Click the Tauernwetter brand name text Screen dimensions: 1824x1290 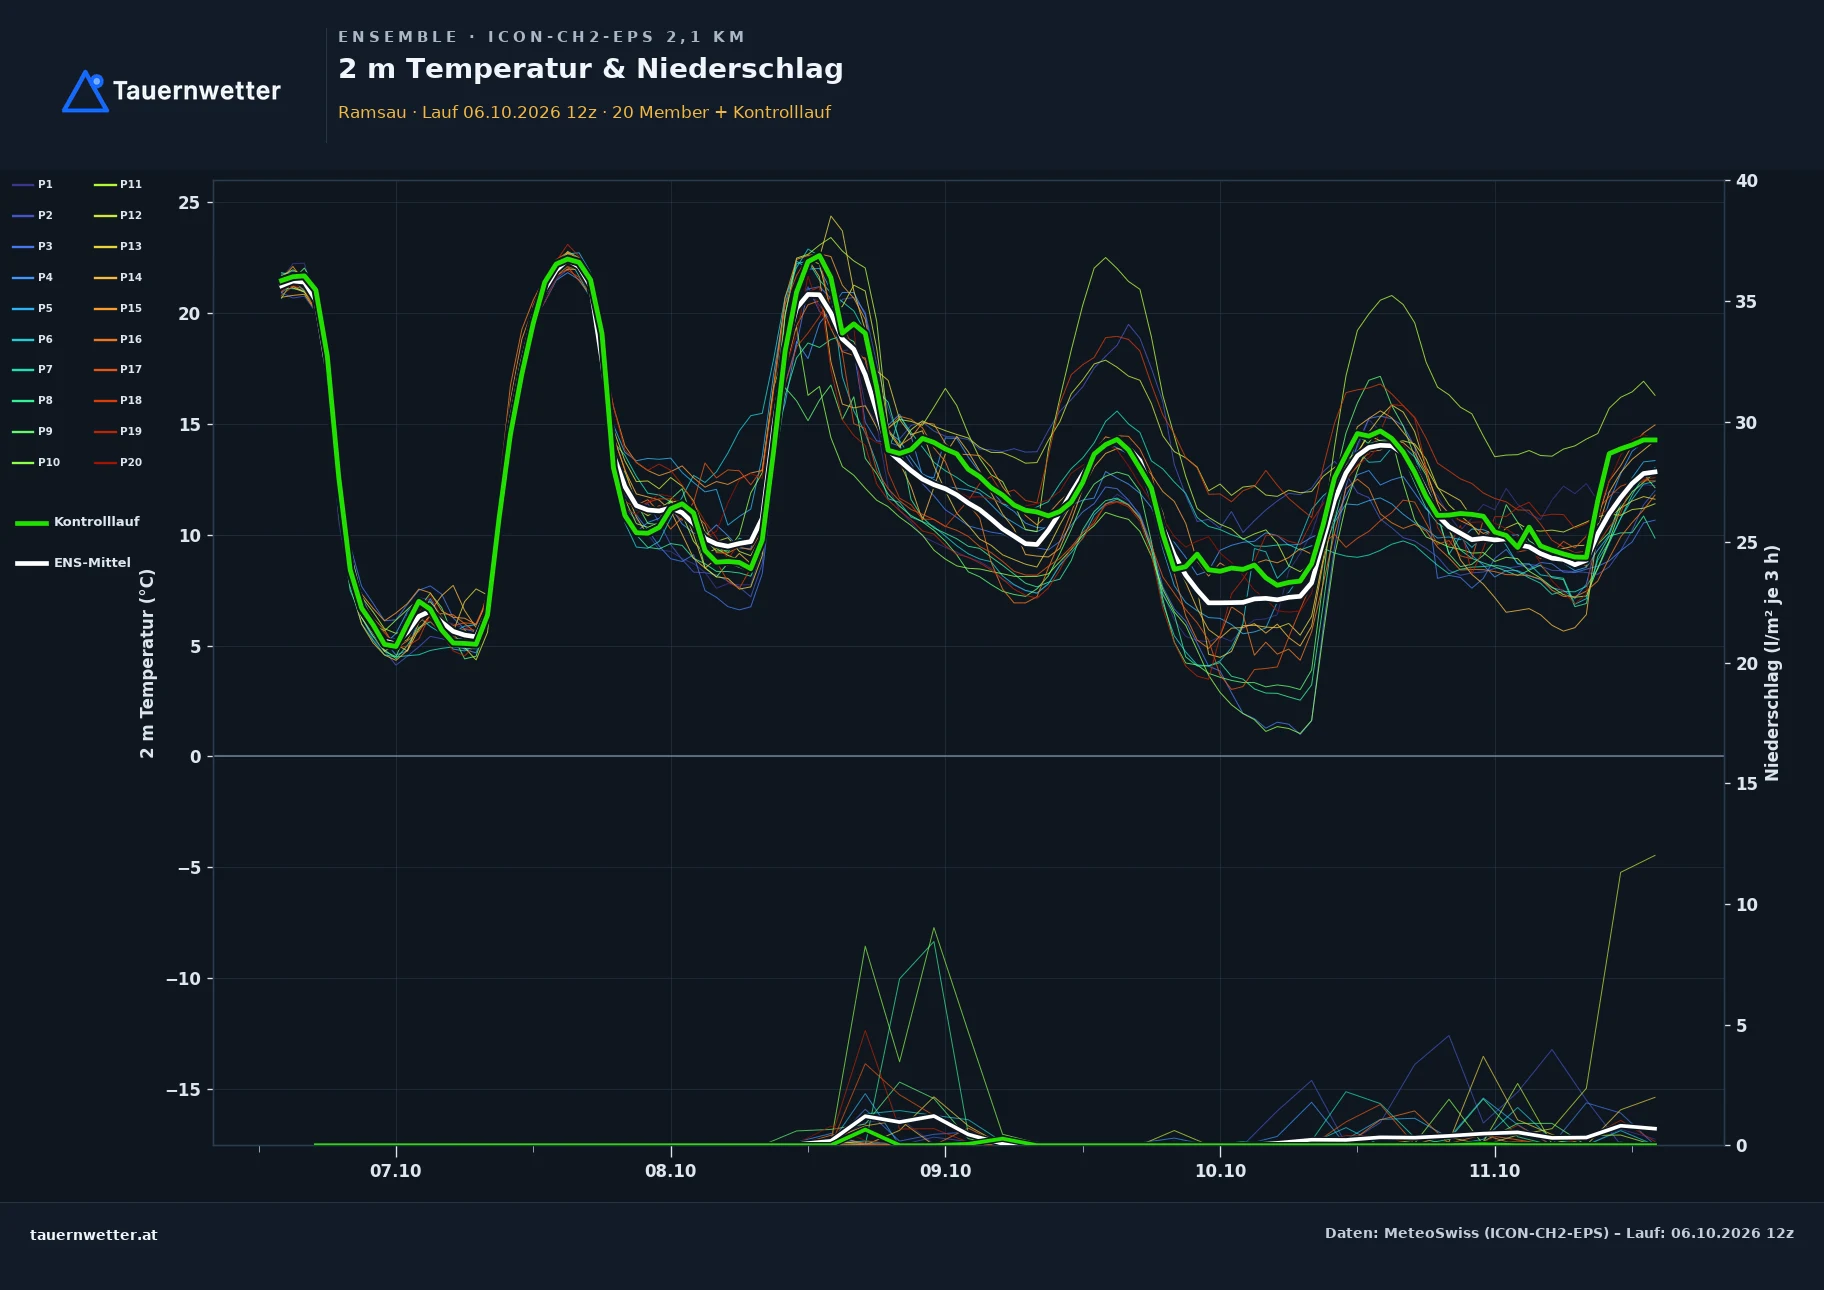click(x=197, y=92)
